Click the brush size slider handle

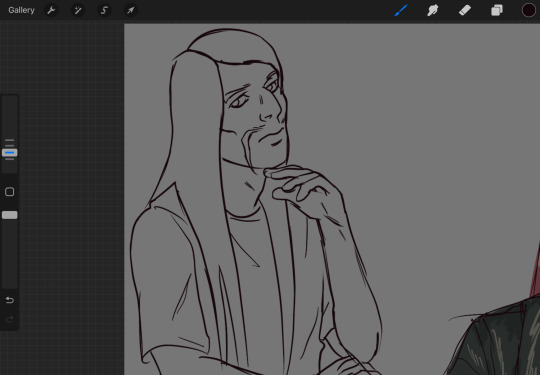tap(10, 152)
